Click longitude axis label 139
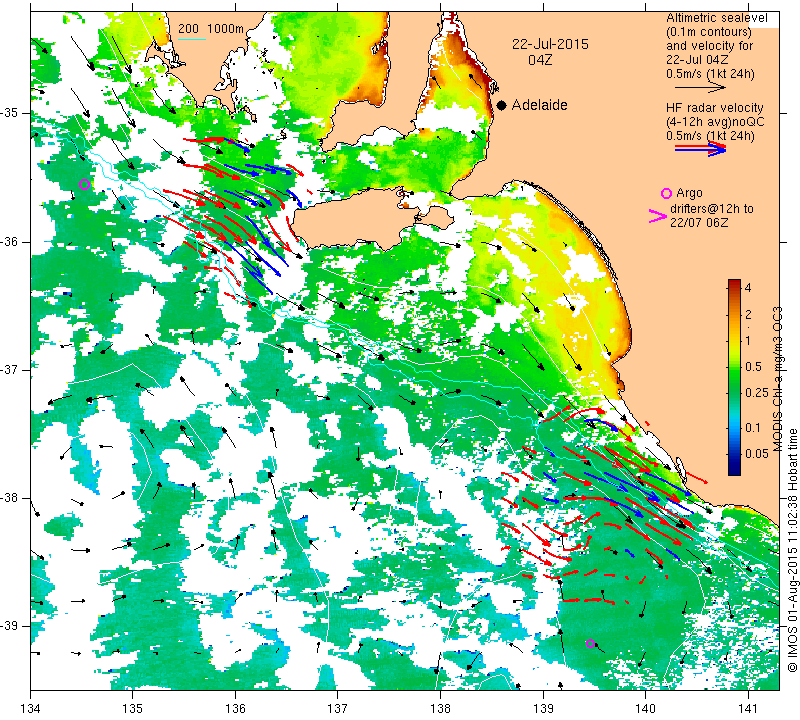This screenshot has height=720, width=800. coord(543,708)
